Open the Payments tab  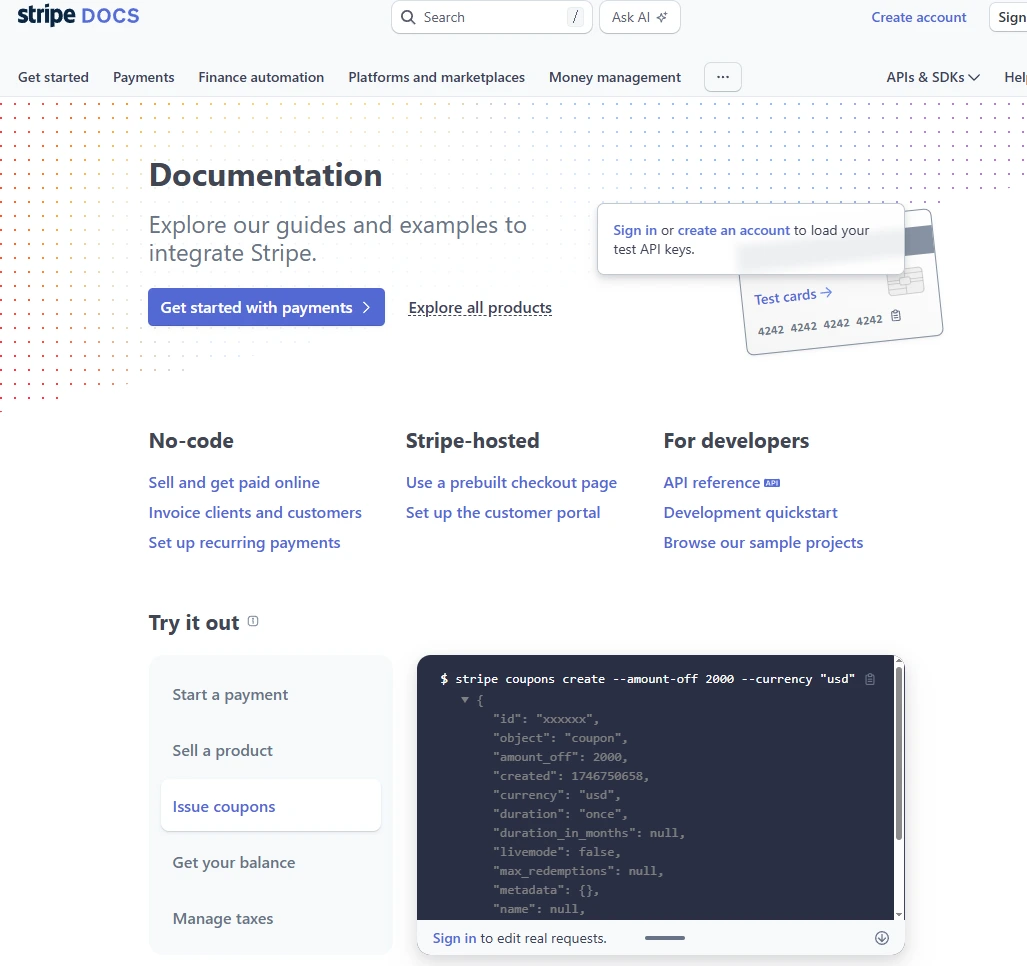[143, 77]
